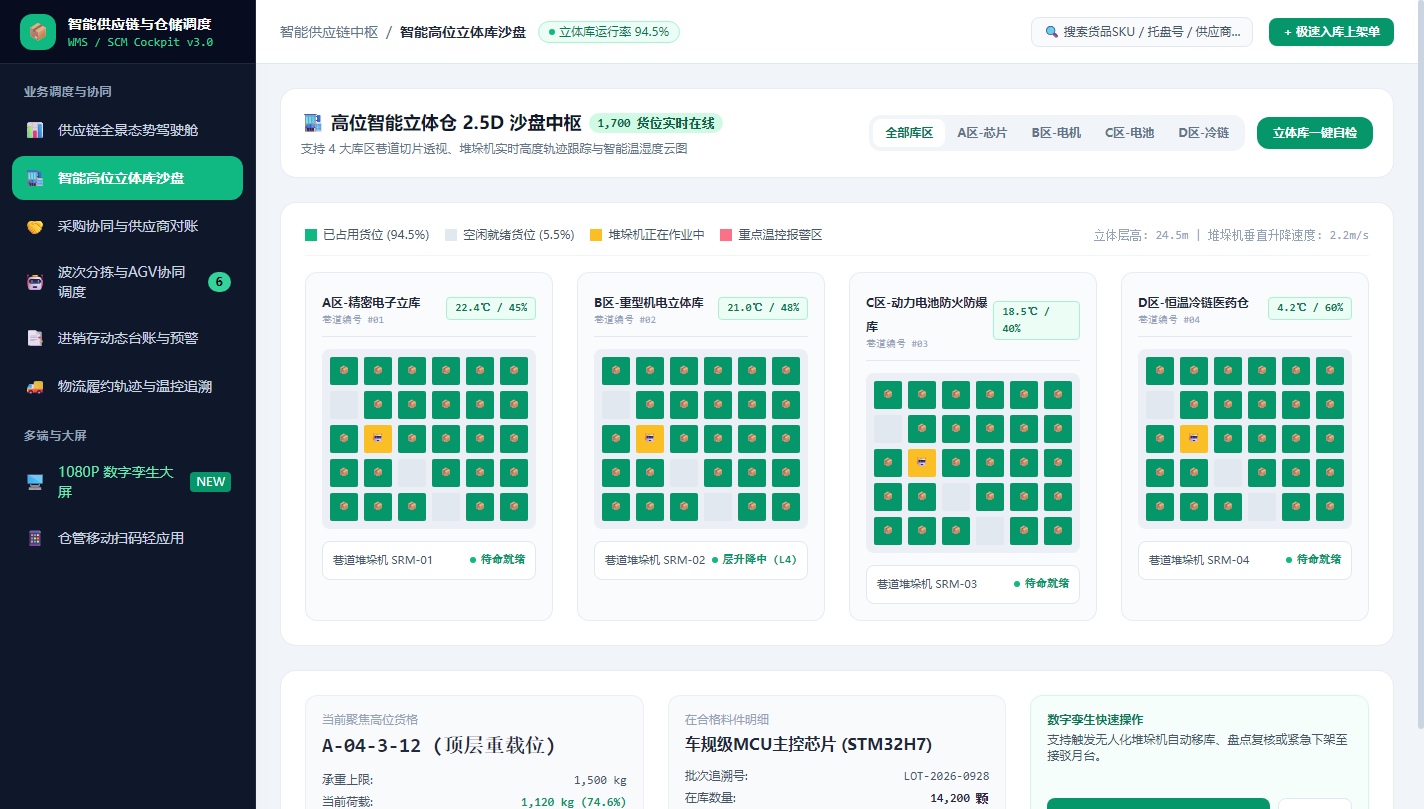Click the yellow 堆垛机正在作业中 legend swatch

pyautogui.click(x=596, y=235)
